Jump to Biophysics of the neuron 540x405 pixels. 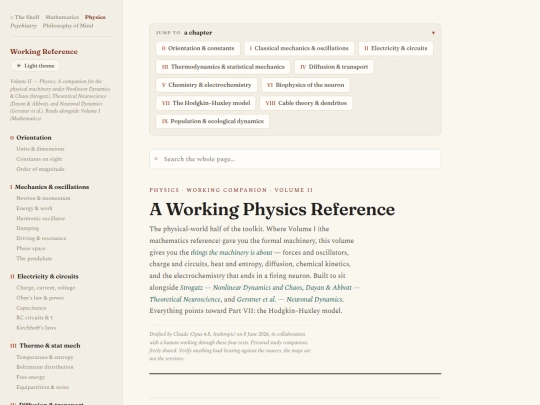tap(305, 85)
